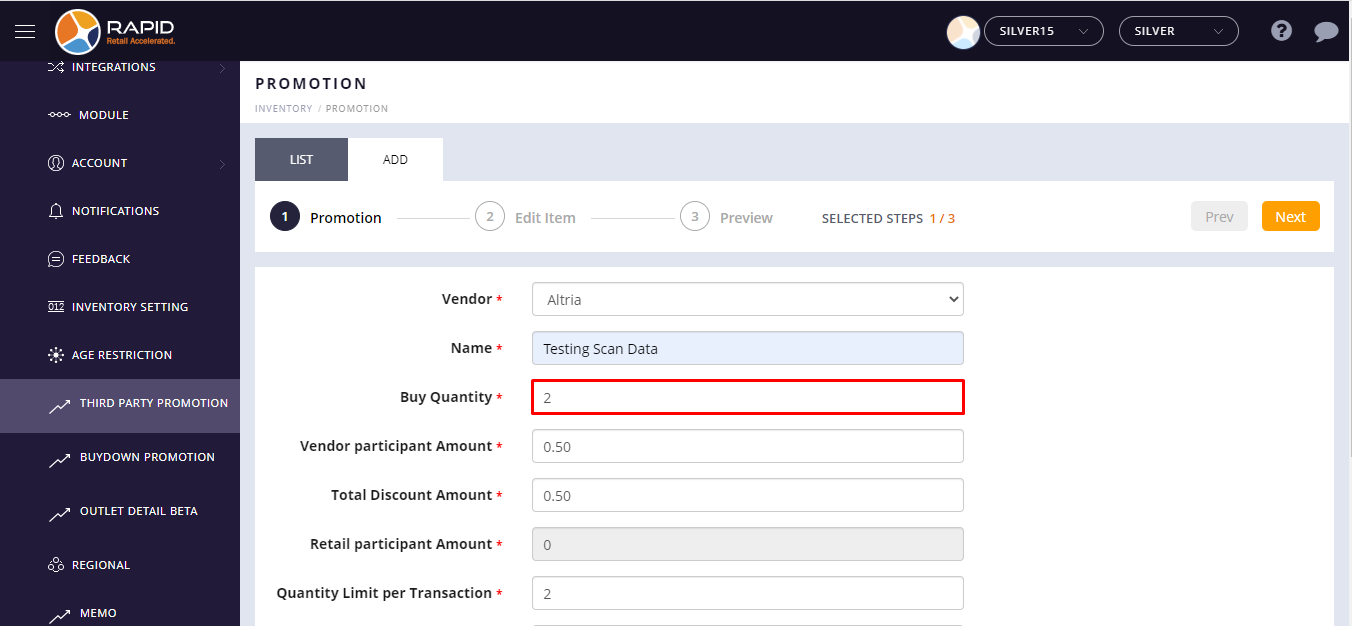Image resolution: width=1352 pixels, height=626 pixels.
Task: Click the Inventory Setting icon
Action: [56, 307]
